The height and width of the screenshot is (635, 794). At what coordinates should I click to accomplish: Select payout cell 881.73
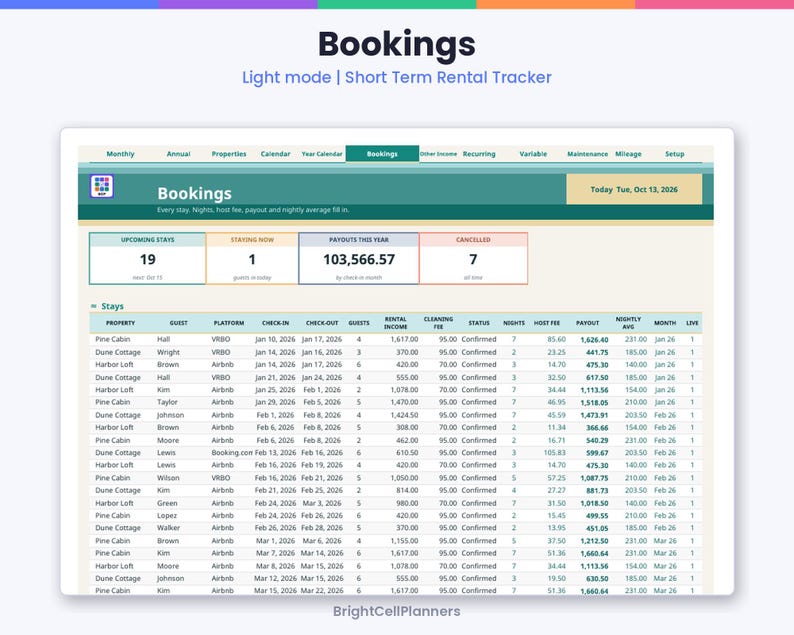point(597,491)
